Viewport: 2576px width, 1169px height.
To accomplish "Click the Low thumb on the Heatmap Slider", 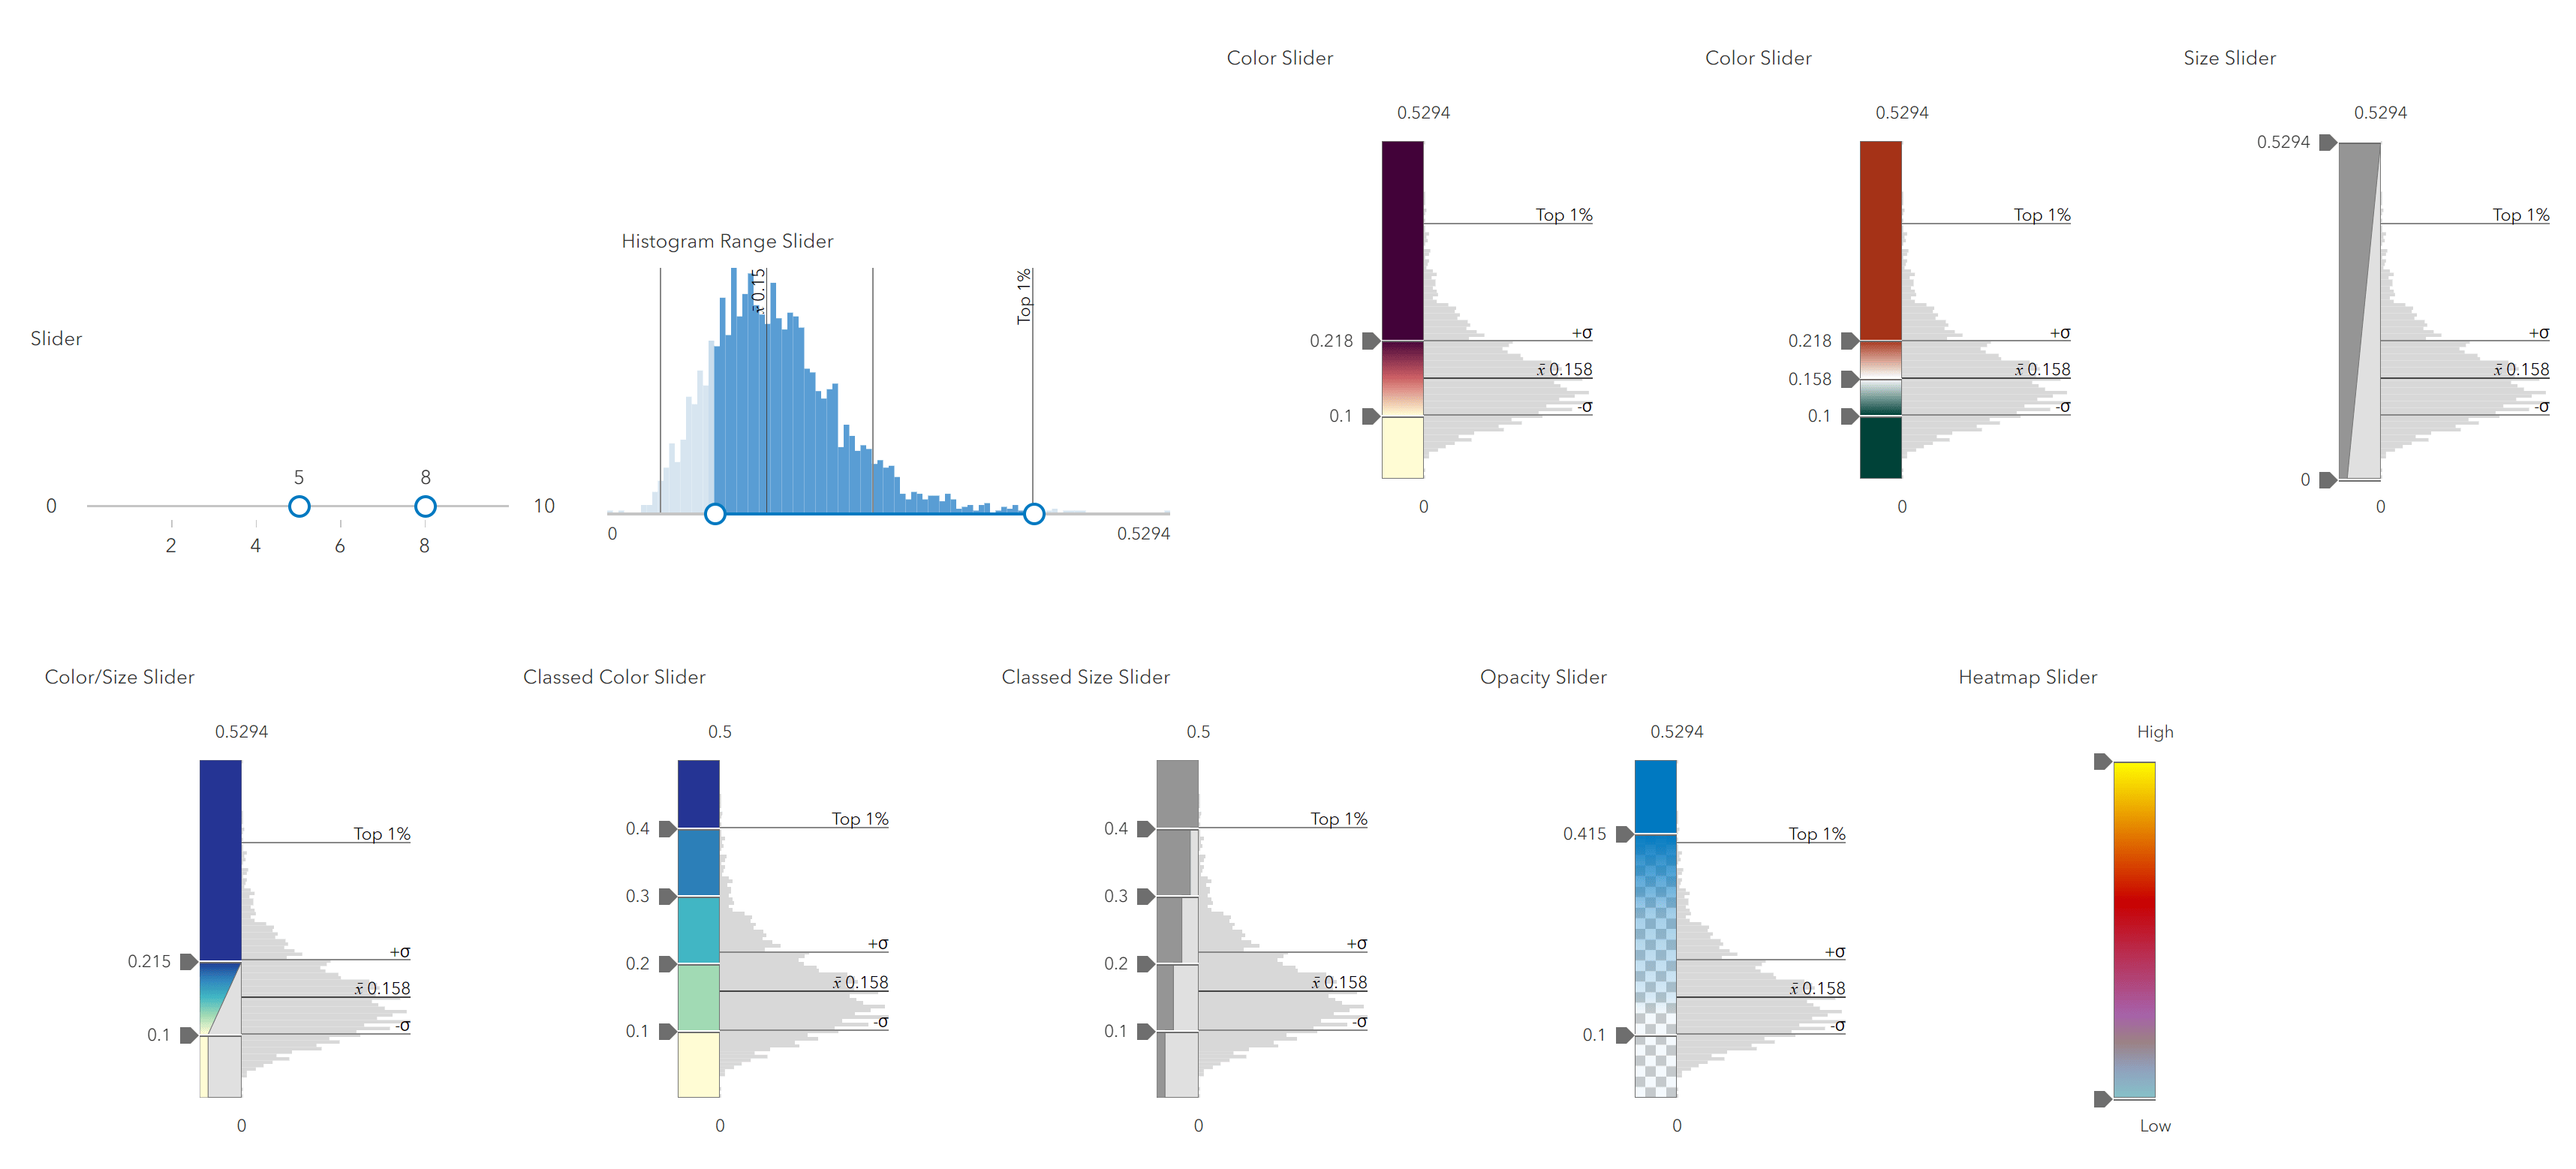I will 2103,1100.
